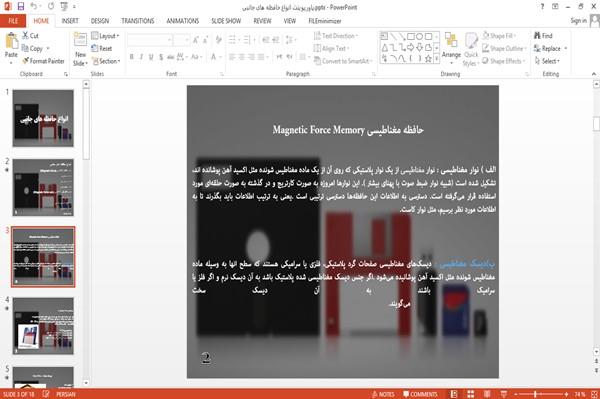This screenshot has width=600, height=399.
Task: Start slide show from status bar icon
Action: click(504, 394)
